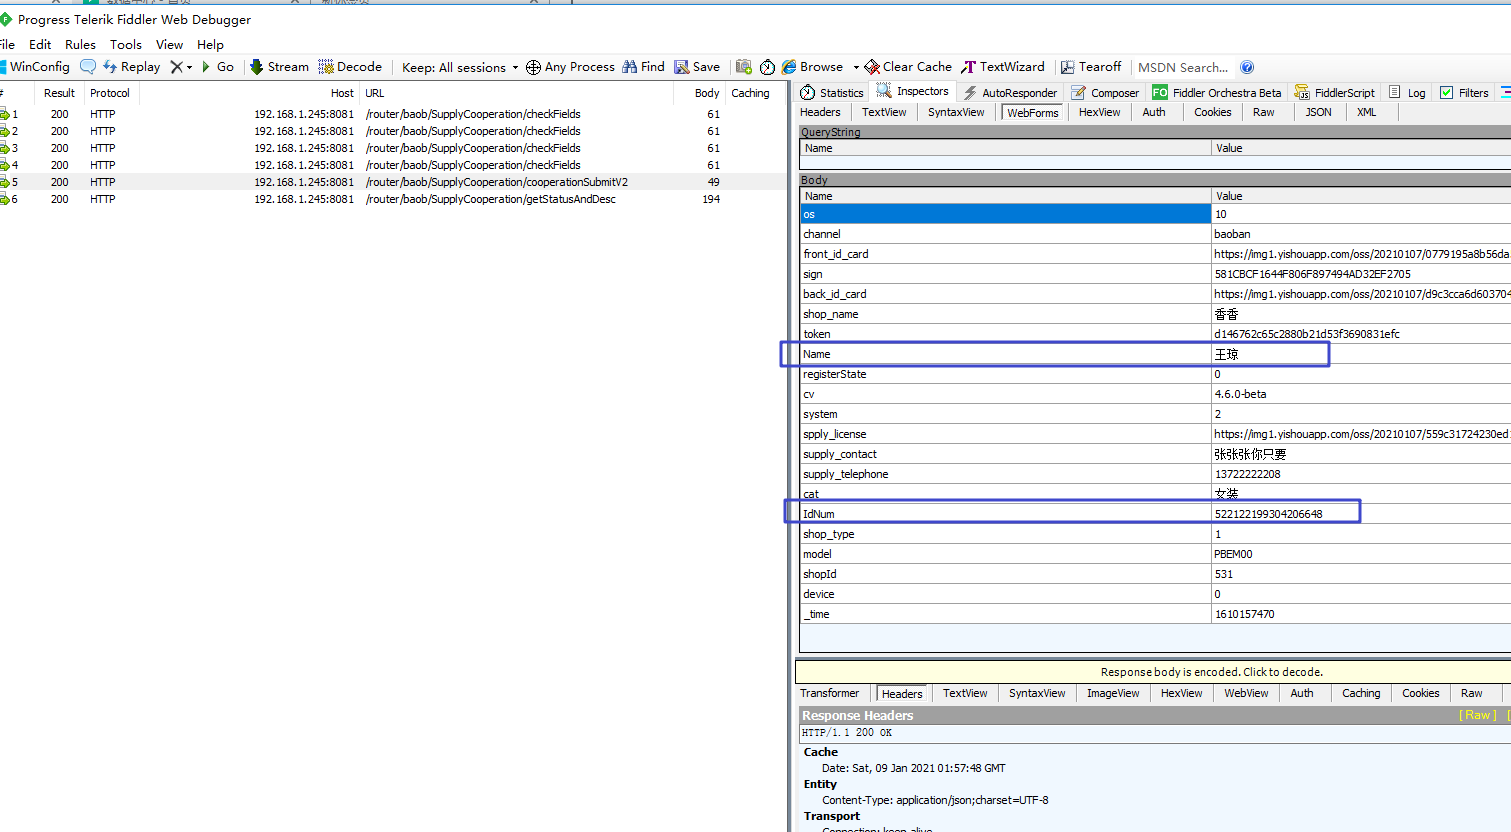Click the Remove X toolbar icon

(x=177, y=67)
